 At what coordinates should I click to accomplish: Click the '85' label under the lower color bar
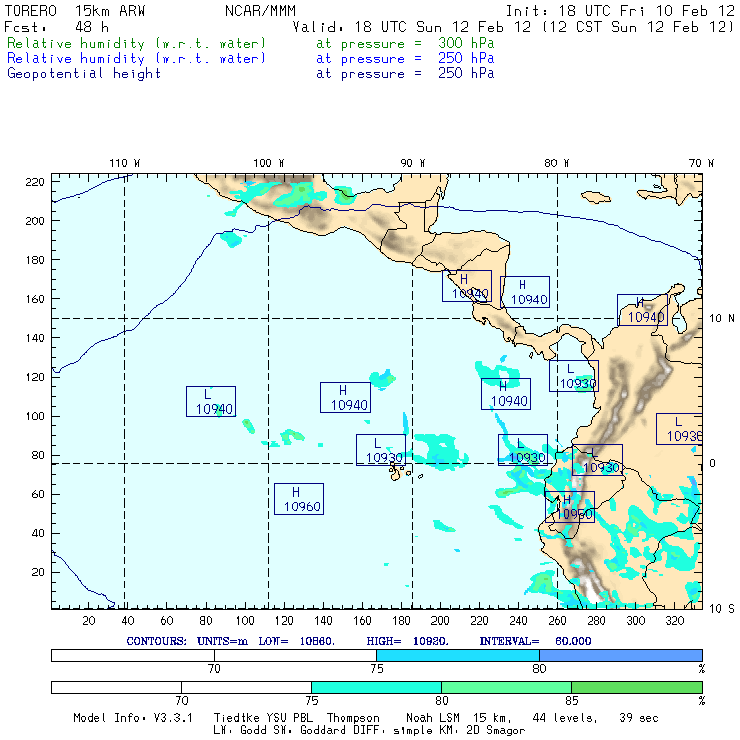coord(572,701)
